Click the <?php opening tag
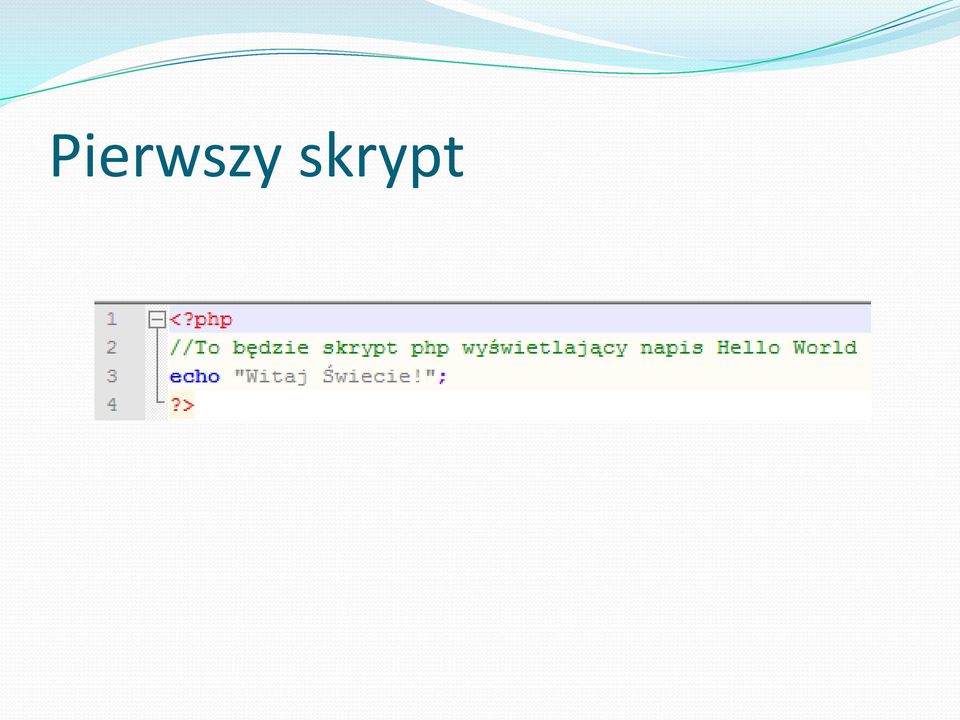This screenshot has height=720, width=960. click(x=201, y=320)
